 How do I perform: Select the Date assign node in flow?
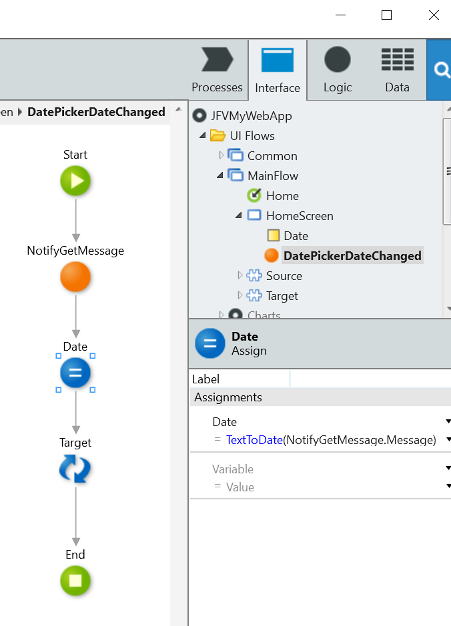coord(75,373)
